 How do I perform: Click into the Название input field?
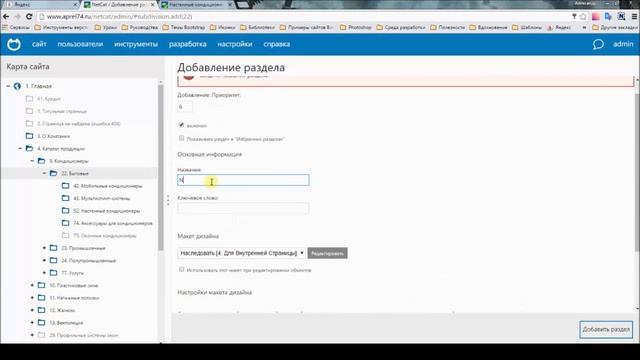coord(243,180)
